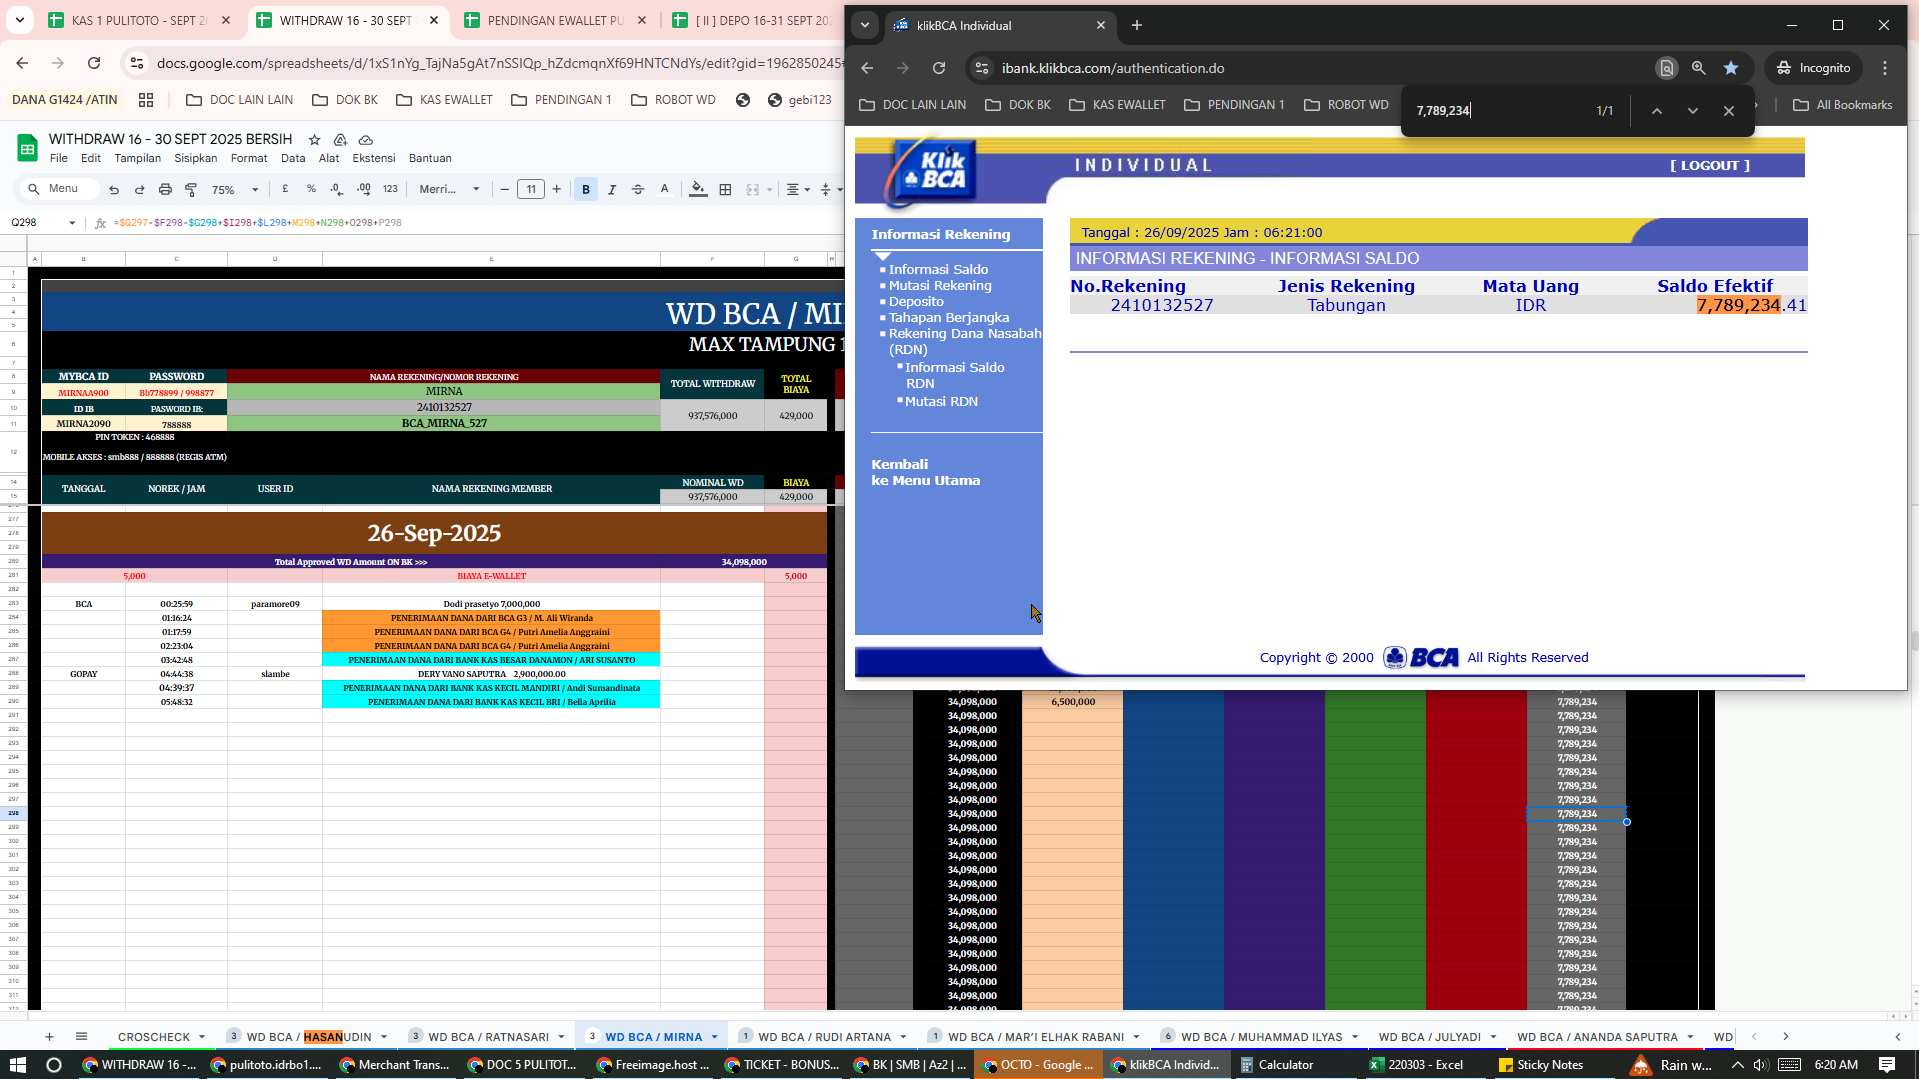Toggle strikethrough formatting in Sheets
Viewport: 1919px width, 1079px height.
point(638,189)
